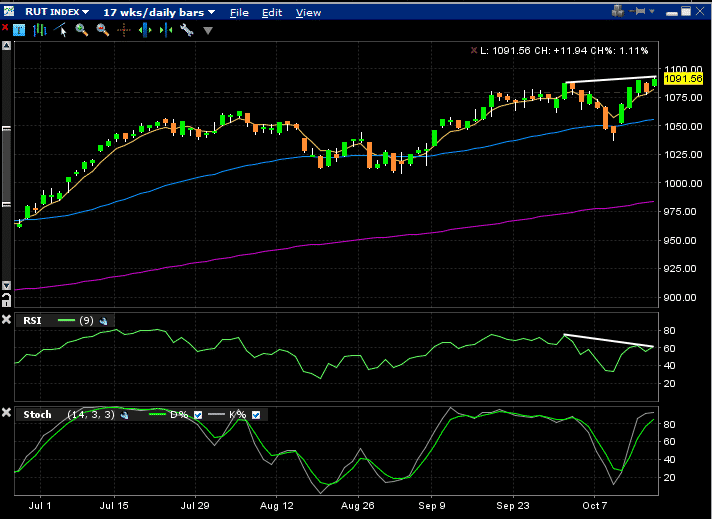This screenshot has width=712, height=519.
Task: Toggle the crosshair cursor tool
Action: point(124,30)
